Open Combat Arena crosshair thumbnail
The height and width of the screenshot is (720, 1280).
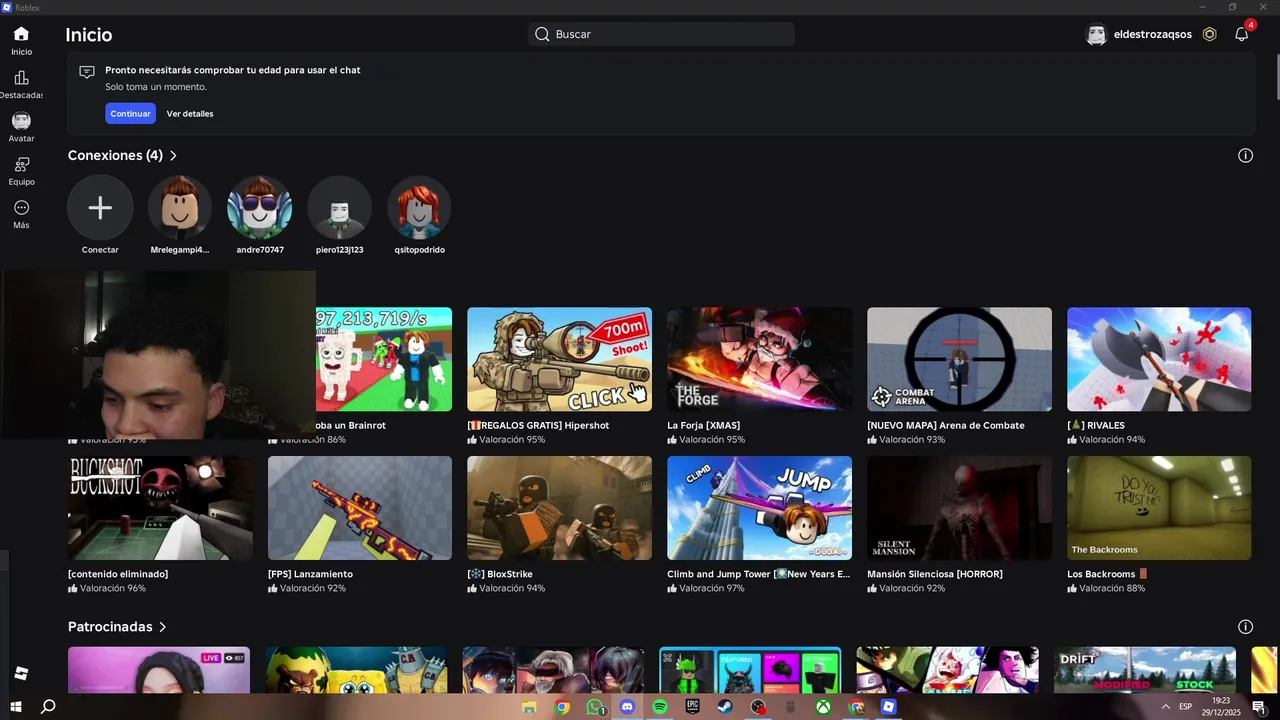(x=959, y=359)
